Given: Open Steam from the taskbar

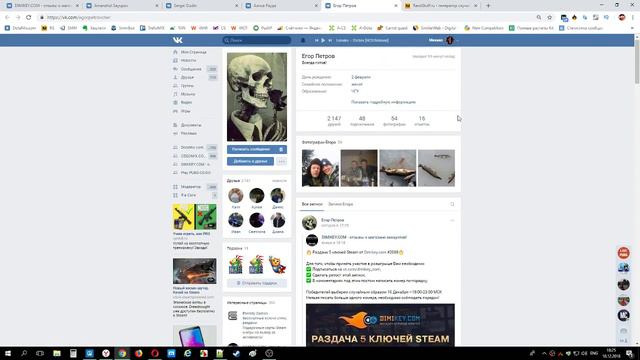Looking at the screenshot, I should [236, 353].
